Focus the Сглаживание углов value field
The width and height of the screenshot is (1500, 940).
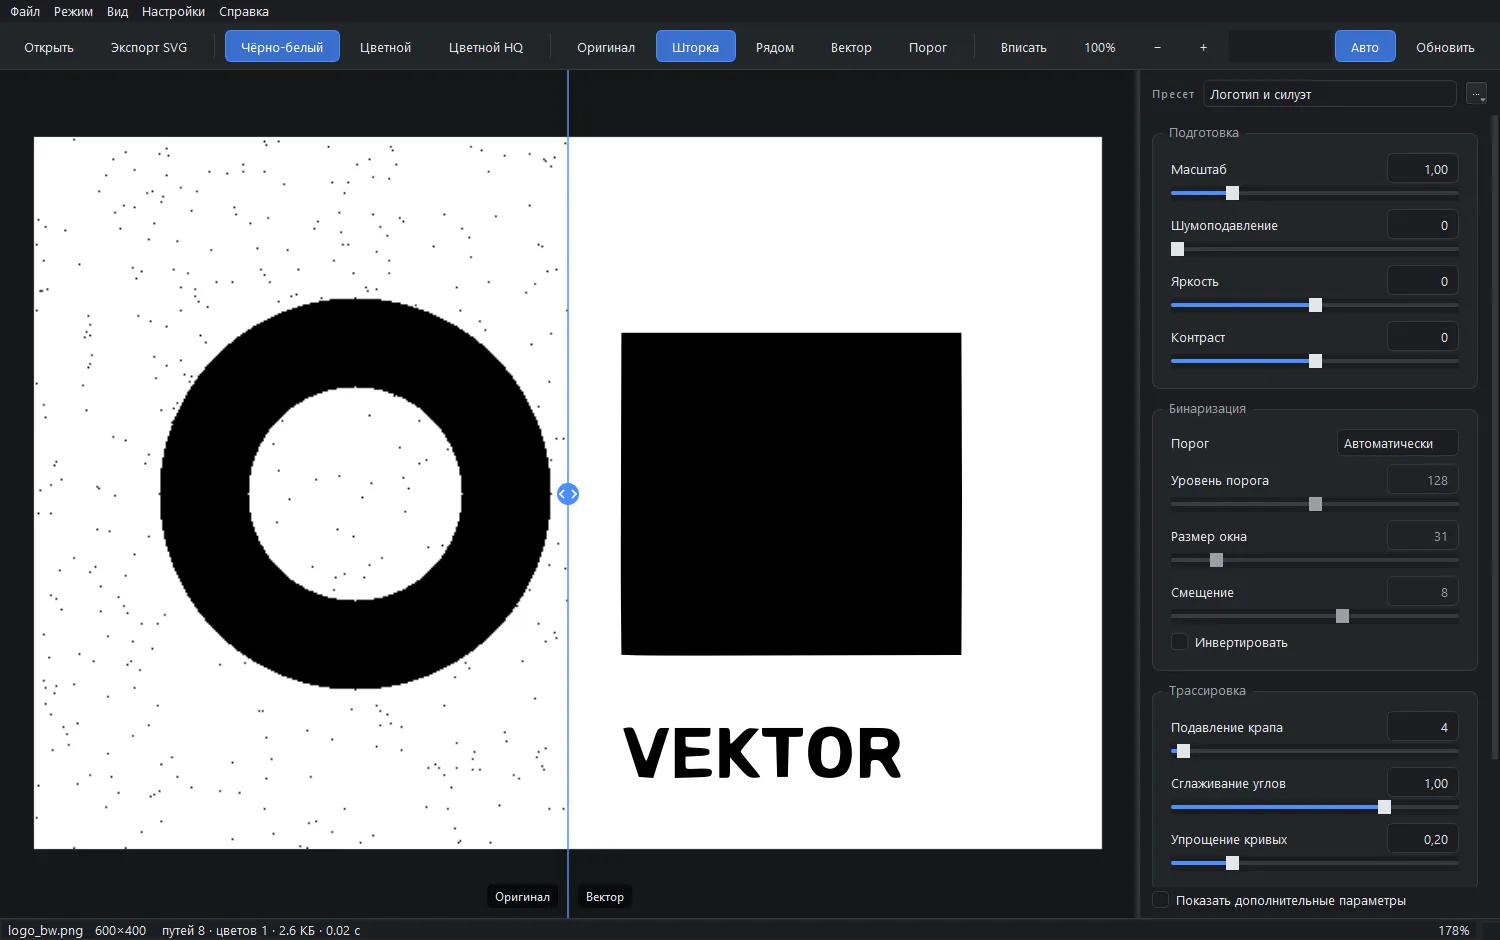coord(1423,783)
